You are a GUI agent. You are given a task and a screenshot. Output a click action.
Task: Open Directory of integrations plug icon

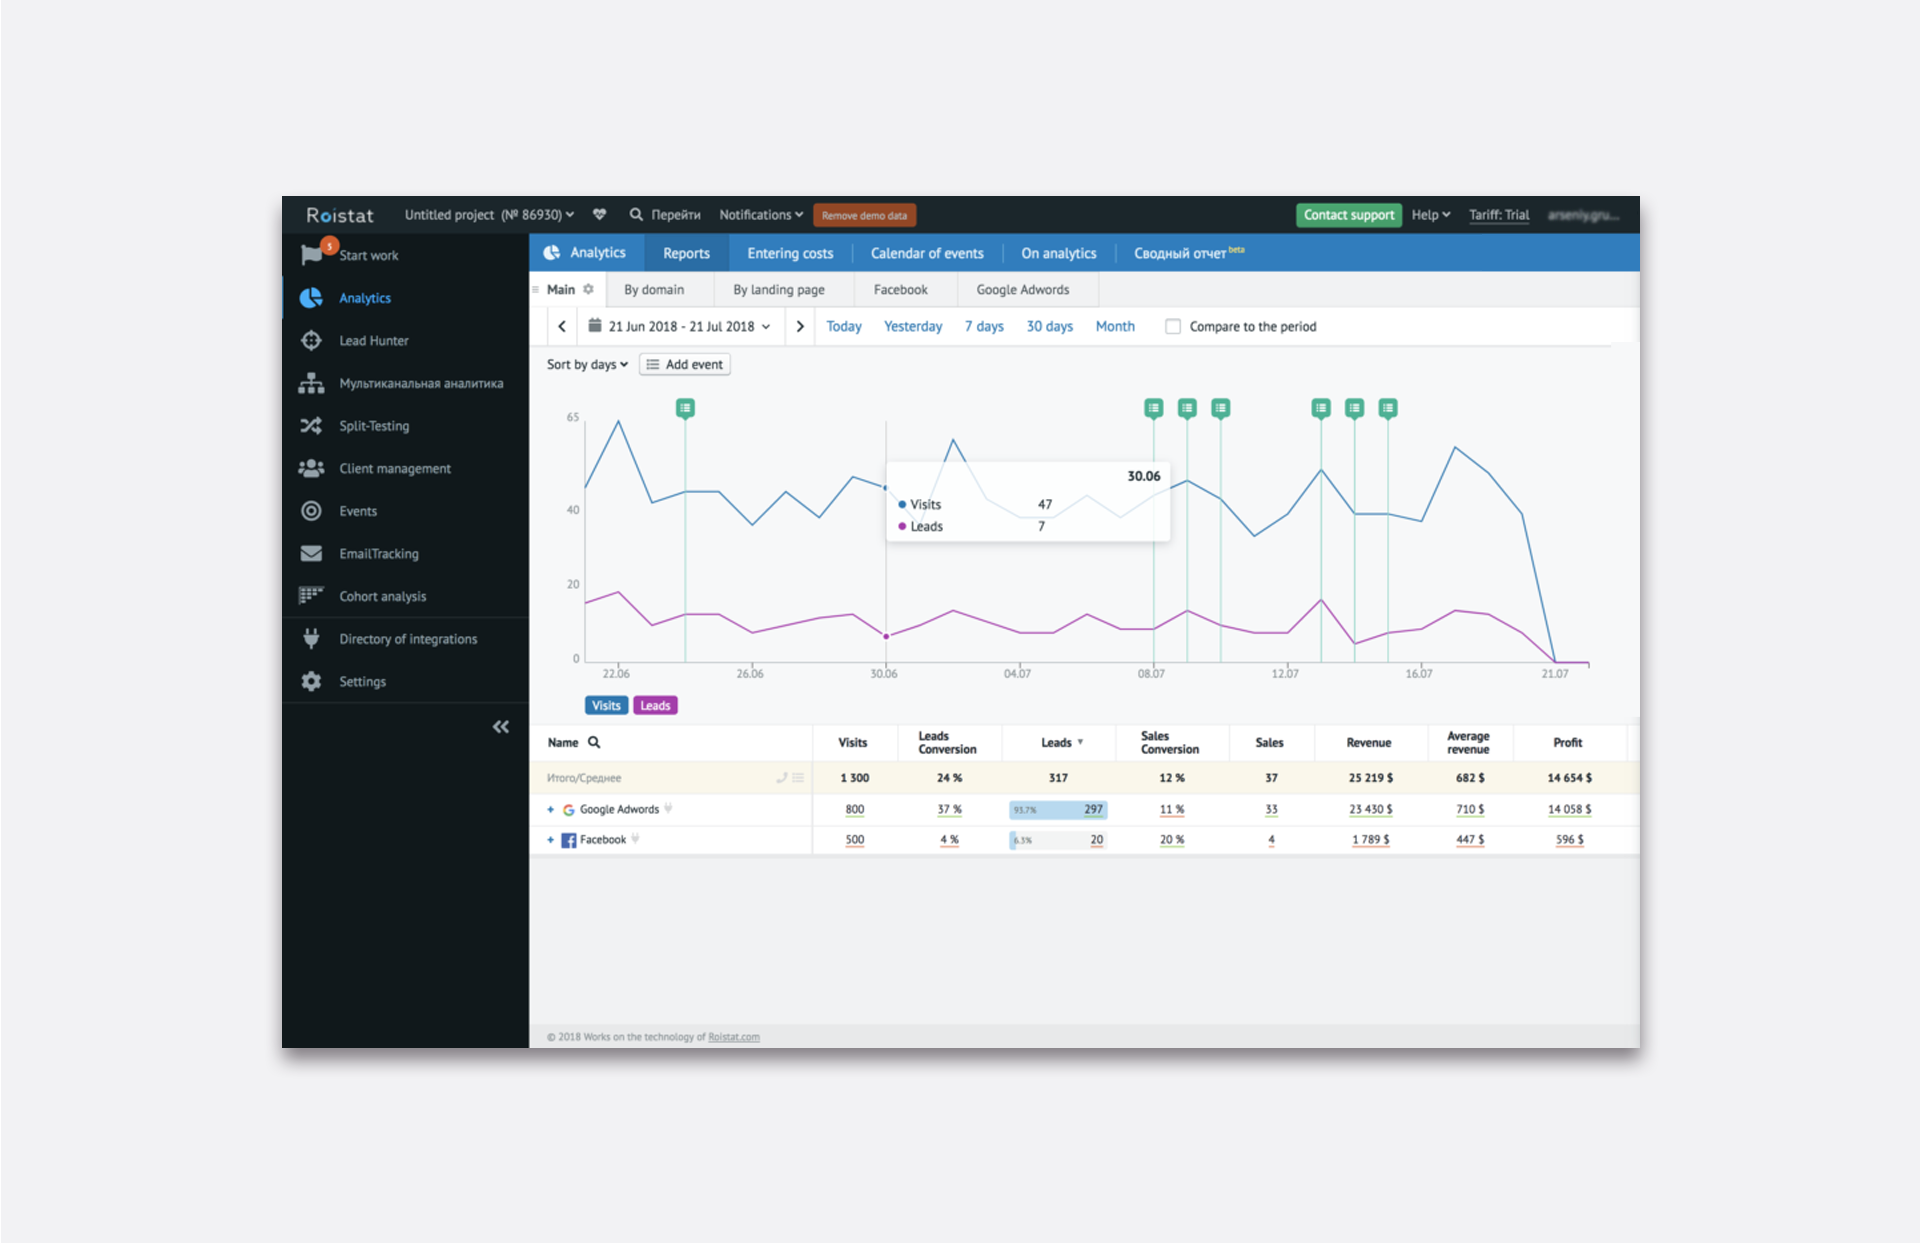pos(311,638)
